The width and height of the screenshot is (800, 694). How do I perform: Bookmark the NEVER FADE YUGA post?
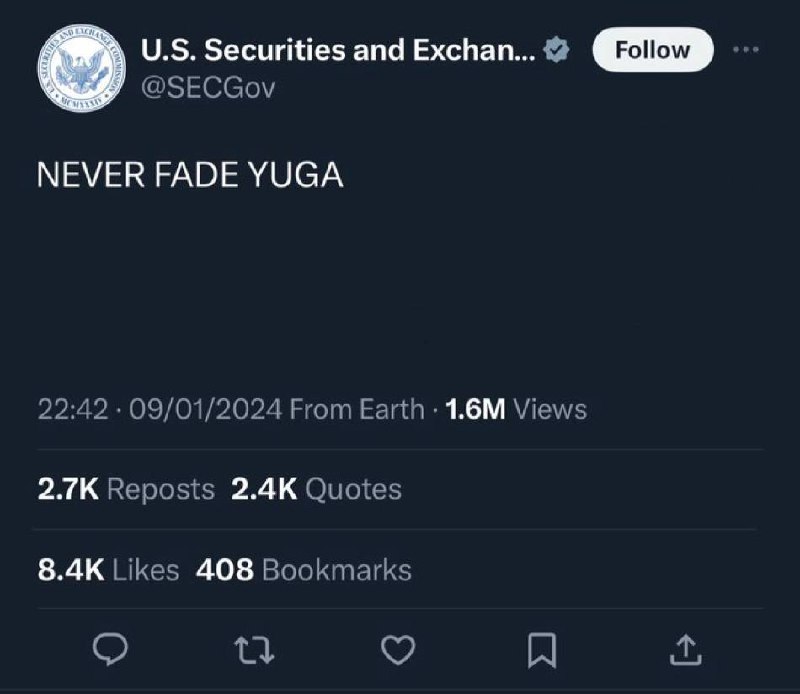coord(542,650)
